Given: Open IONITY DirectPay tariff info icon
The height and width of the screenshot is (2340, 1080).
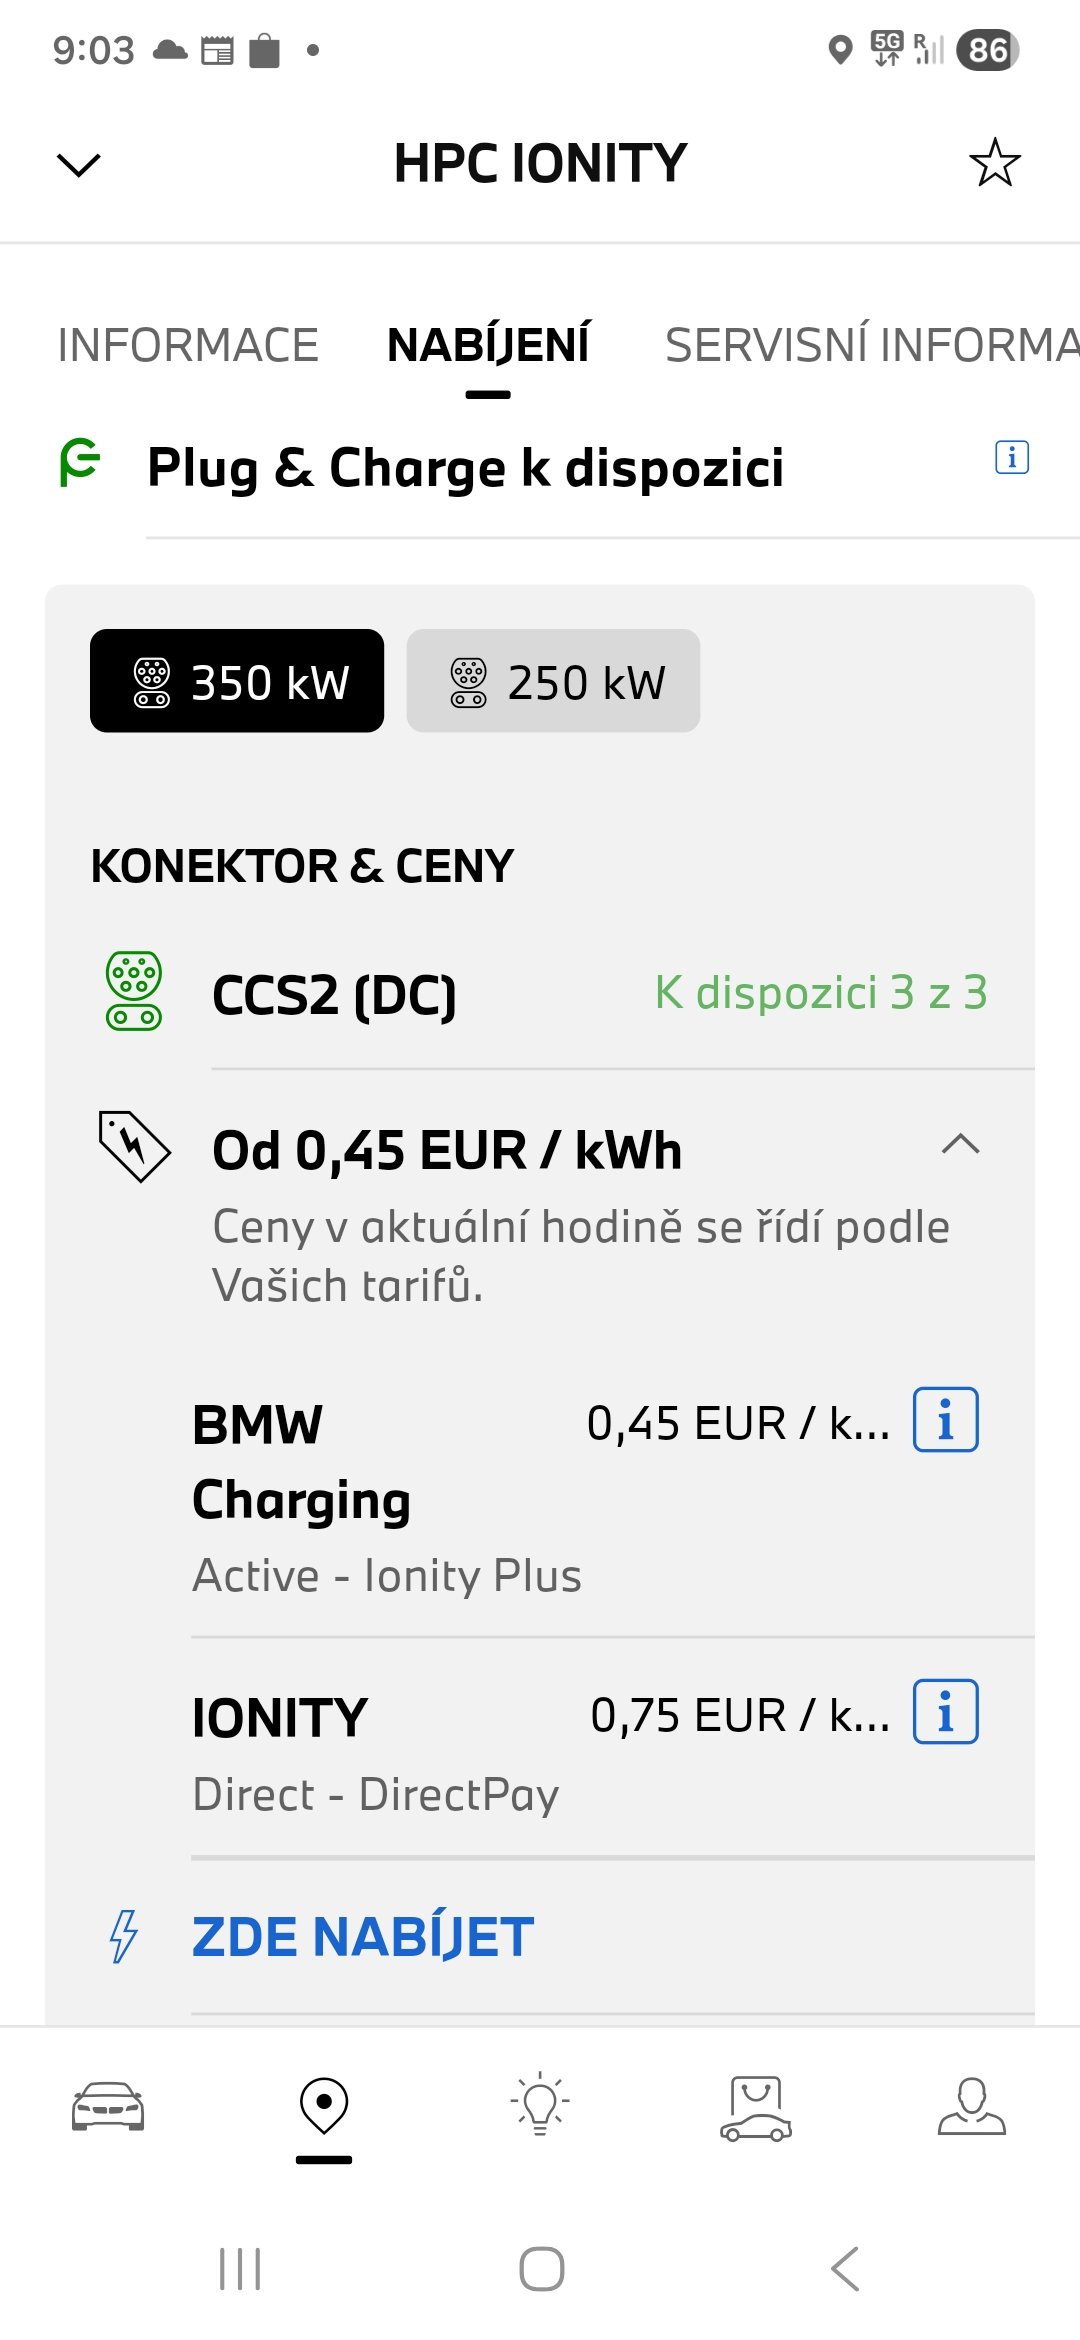Looking at the screenshot, I should (x=945, y=1712).
